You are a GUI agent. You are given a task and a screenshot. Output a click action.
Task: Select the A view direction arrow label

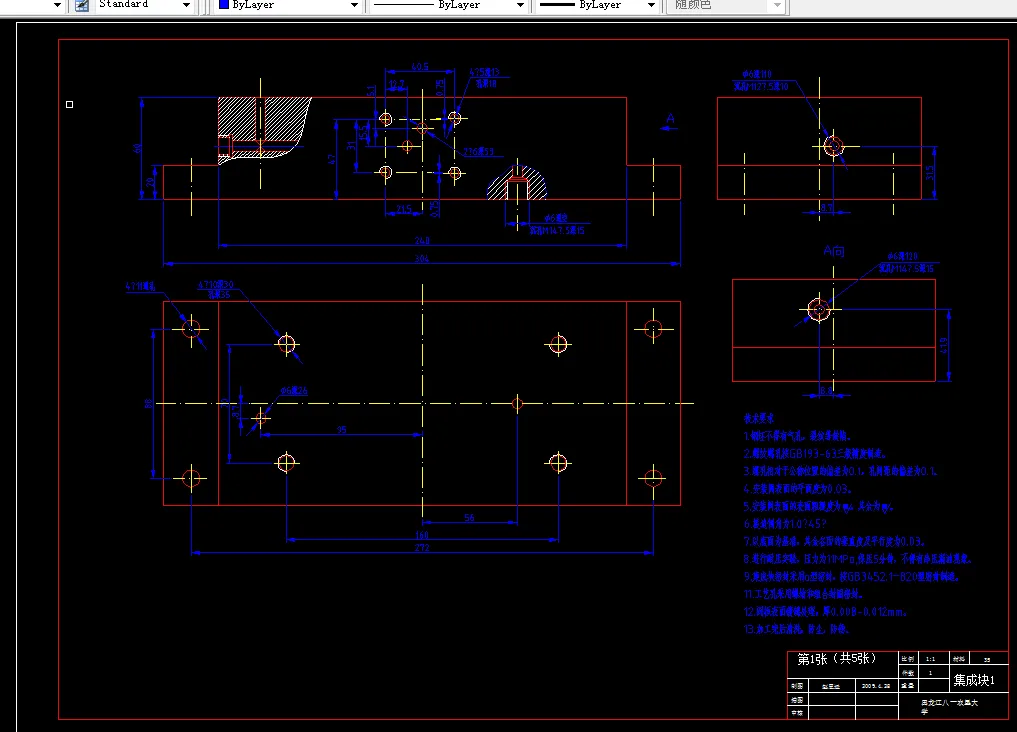(x=670, y=119)
